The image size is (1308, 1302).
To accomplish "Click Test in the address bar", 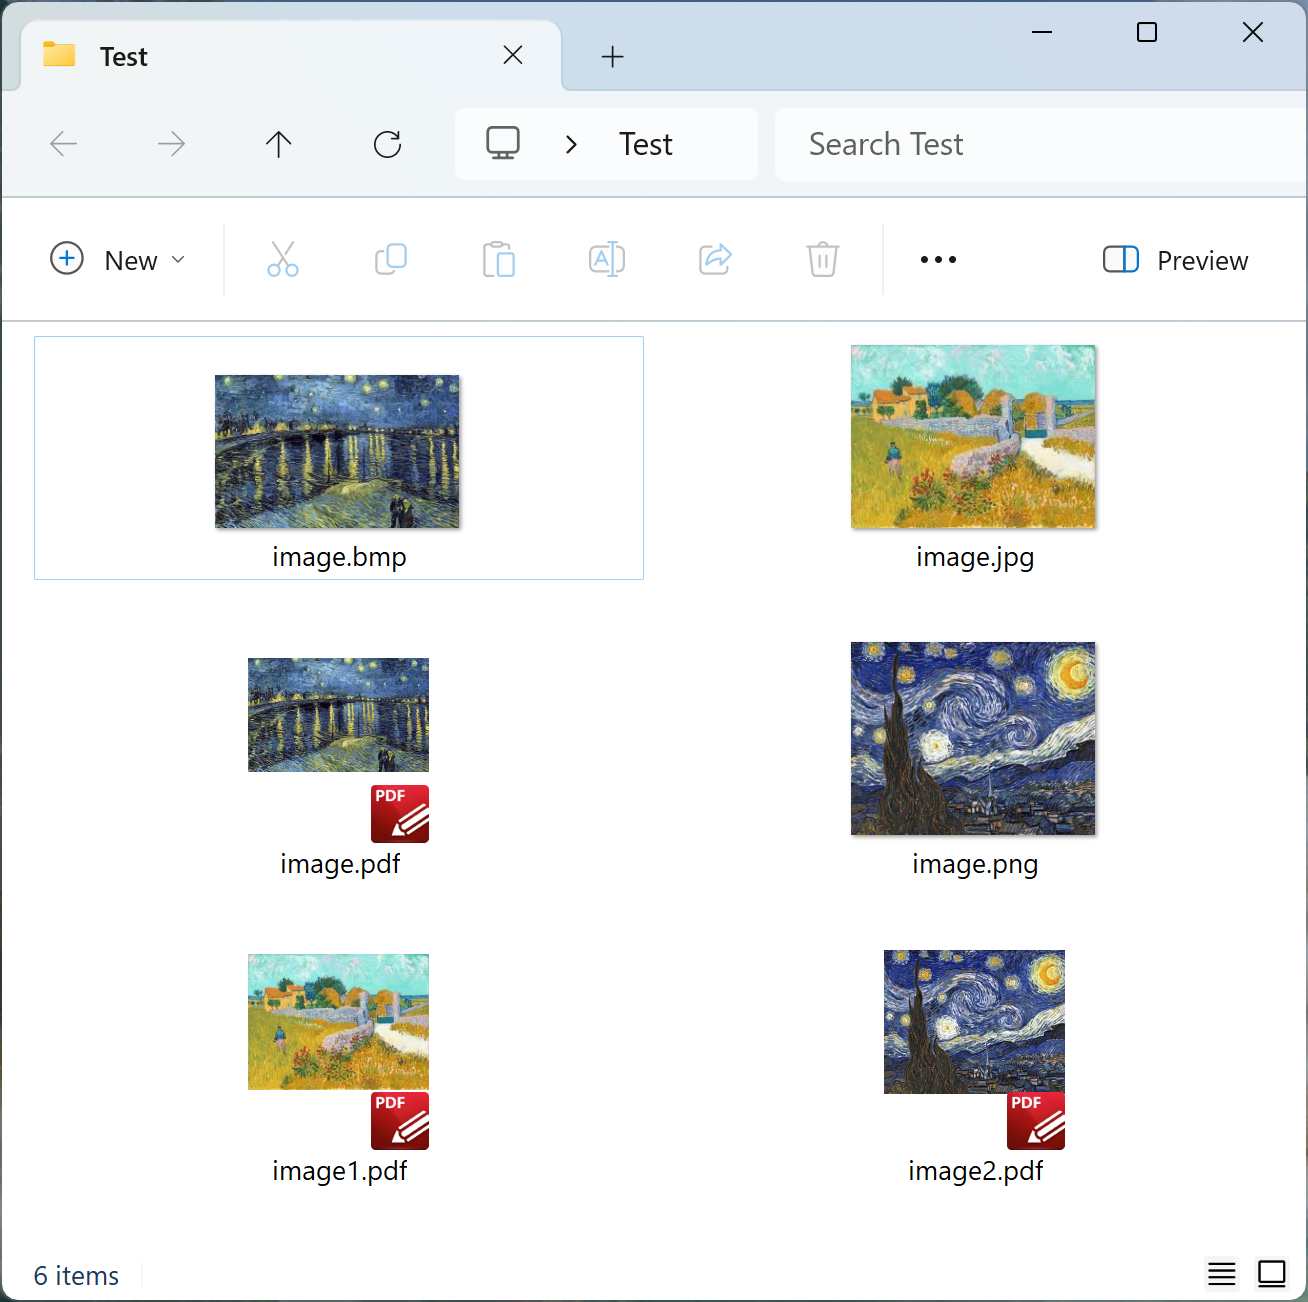I will [x=646, y=144].
